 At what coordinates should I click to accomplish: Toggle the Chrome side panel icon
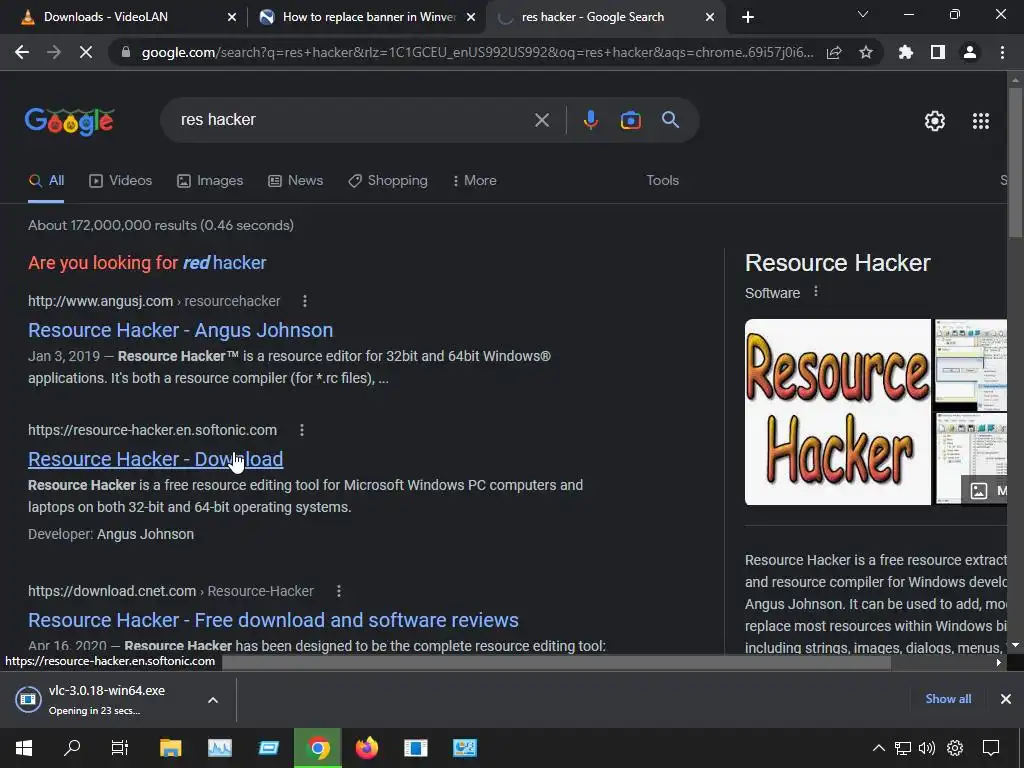tap(938, 52)
